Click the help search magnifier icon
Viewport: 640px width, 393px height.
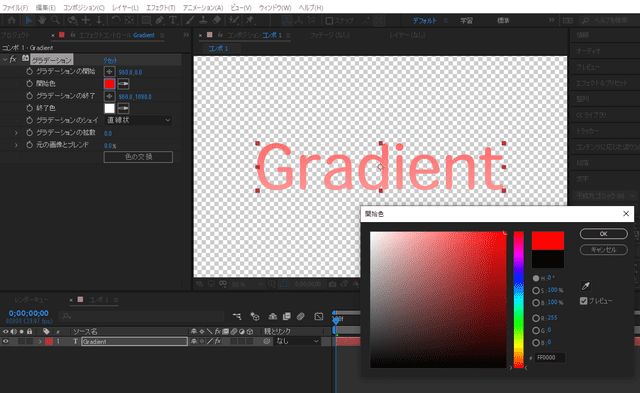(x=585, y=20)
